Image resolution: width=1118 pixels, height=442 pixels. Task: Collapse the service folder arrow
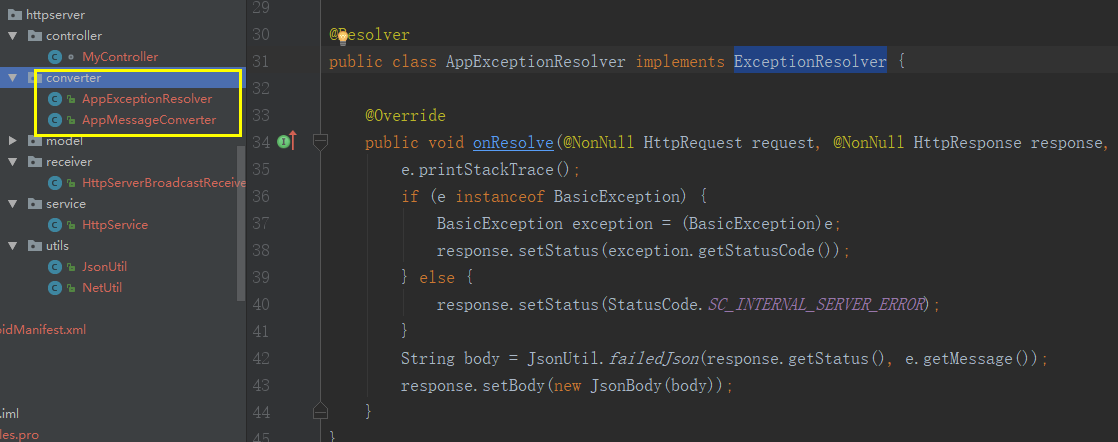(x=13, y=204)
